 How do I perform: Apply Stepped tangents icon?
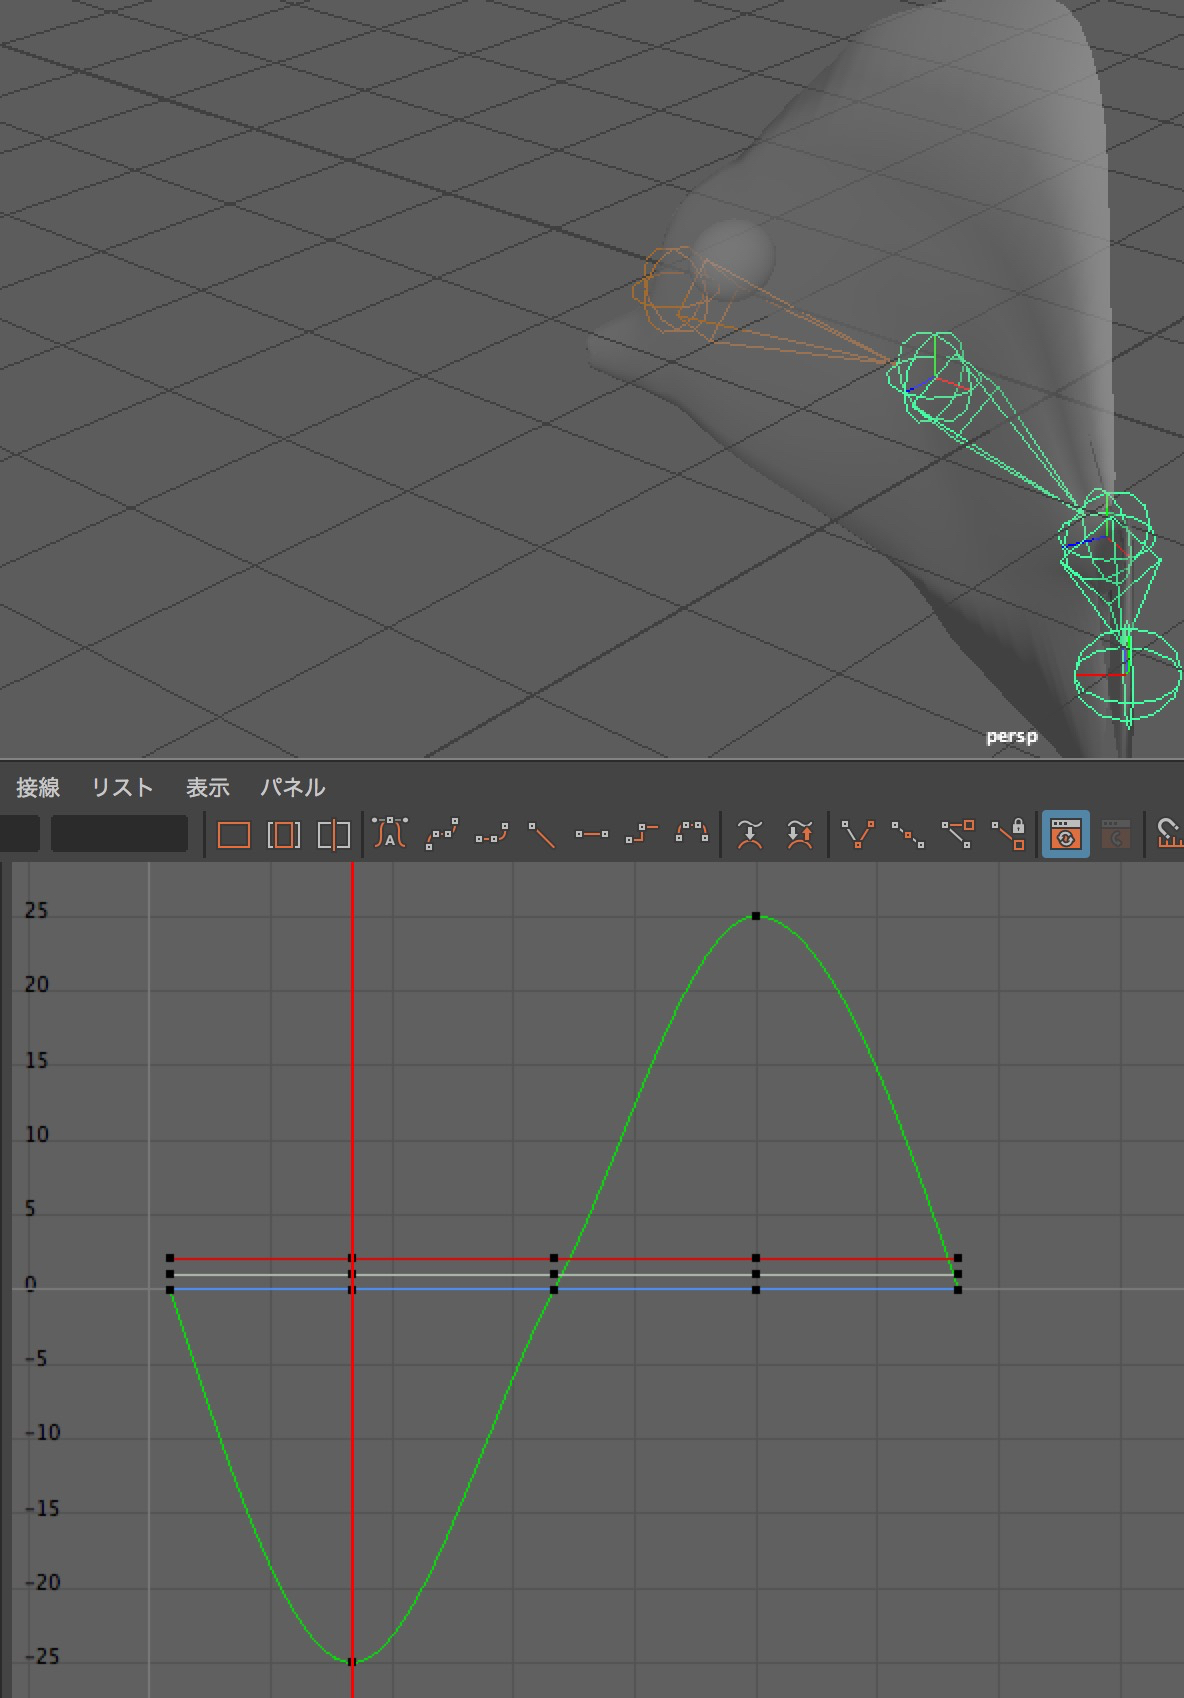click(641, 834)
